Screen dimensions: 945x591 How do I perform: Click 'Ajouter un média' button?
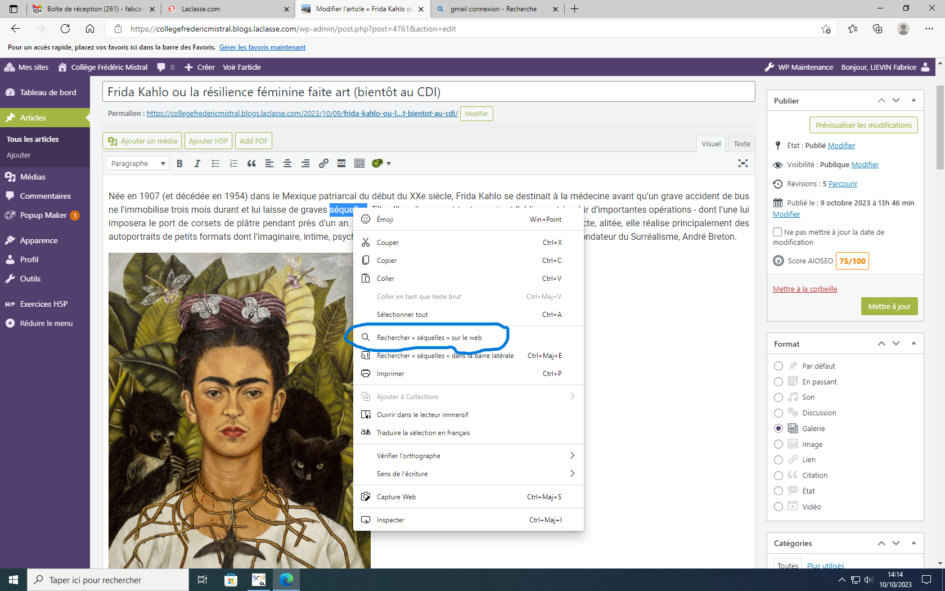(x=142, y=141)
